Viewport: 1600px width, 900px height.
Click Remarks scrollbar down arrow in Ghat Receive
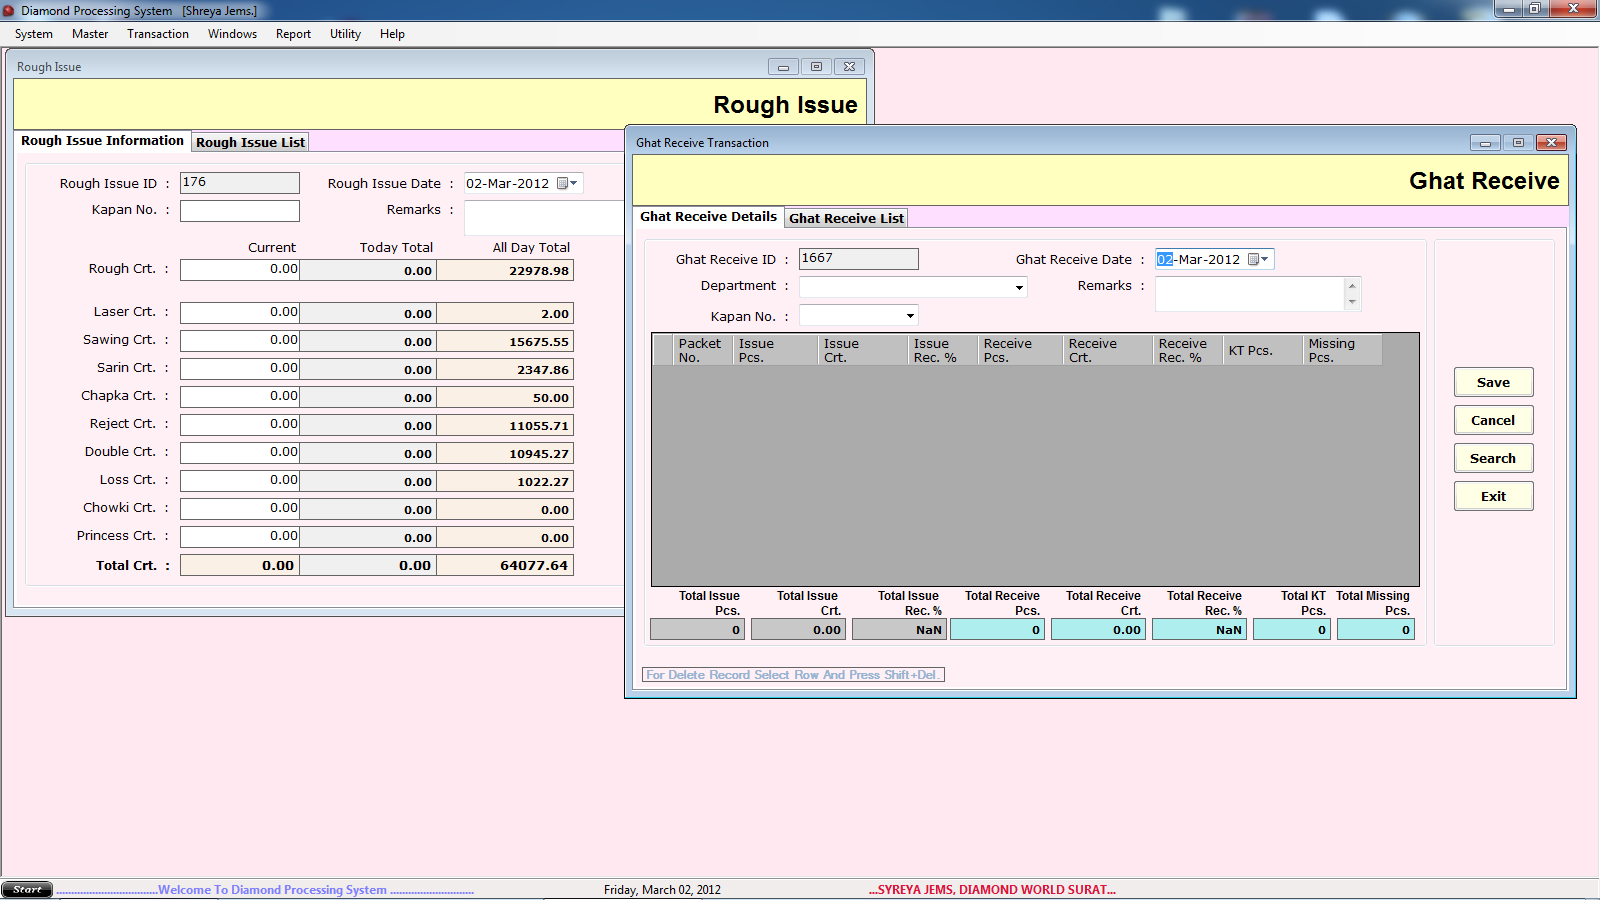(1352, 302)
